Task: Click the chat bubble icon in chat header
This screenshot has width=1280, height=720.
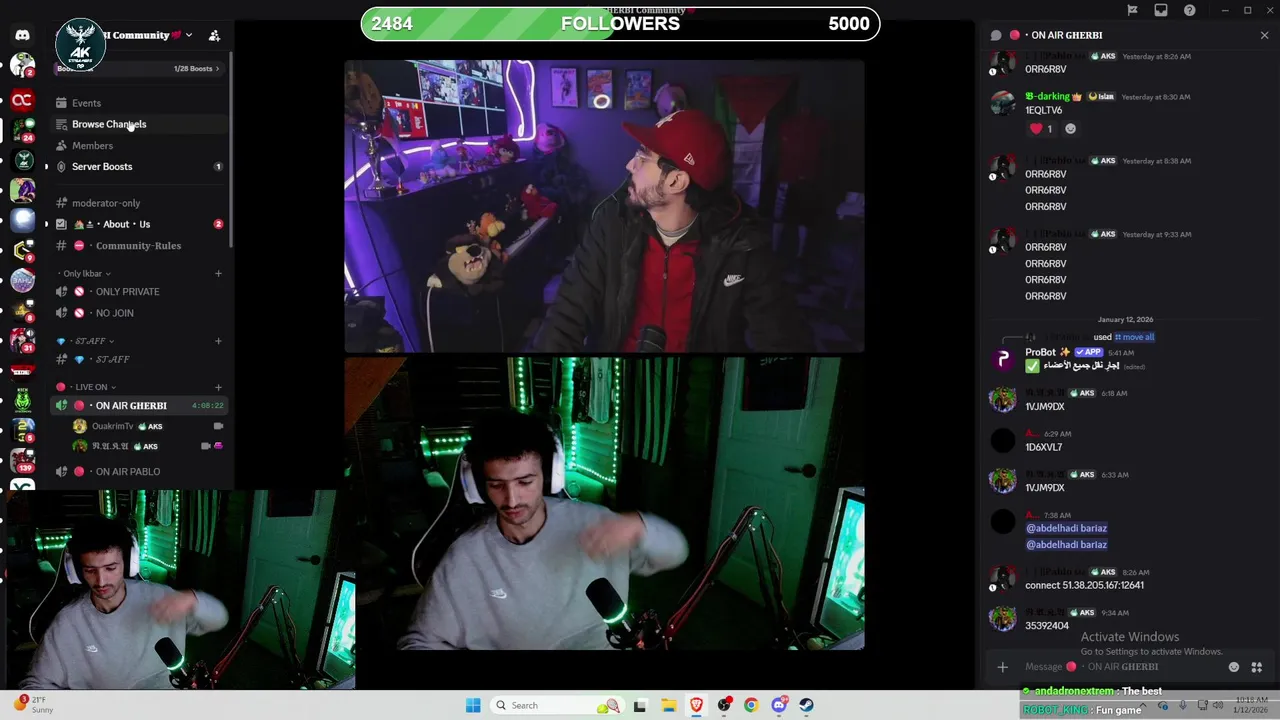Action: (x=996, y=35)
